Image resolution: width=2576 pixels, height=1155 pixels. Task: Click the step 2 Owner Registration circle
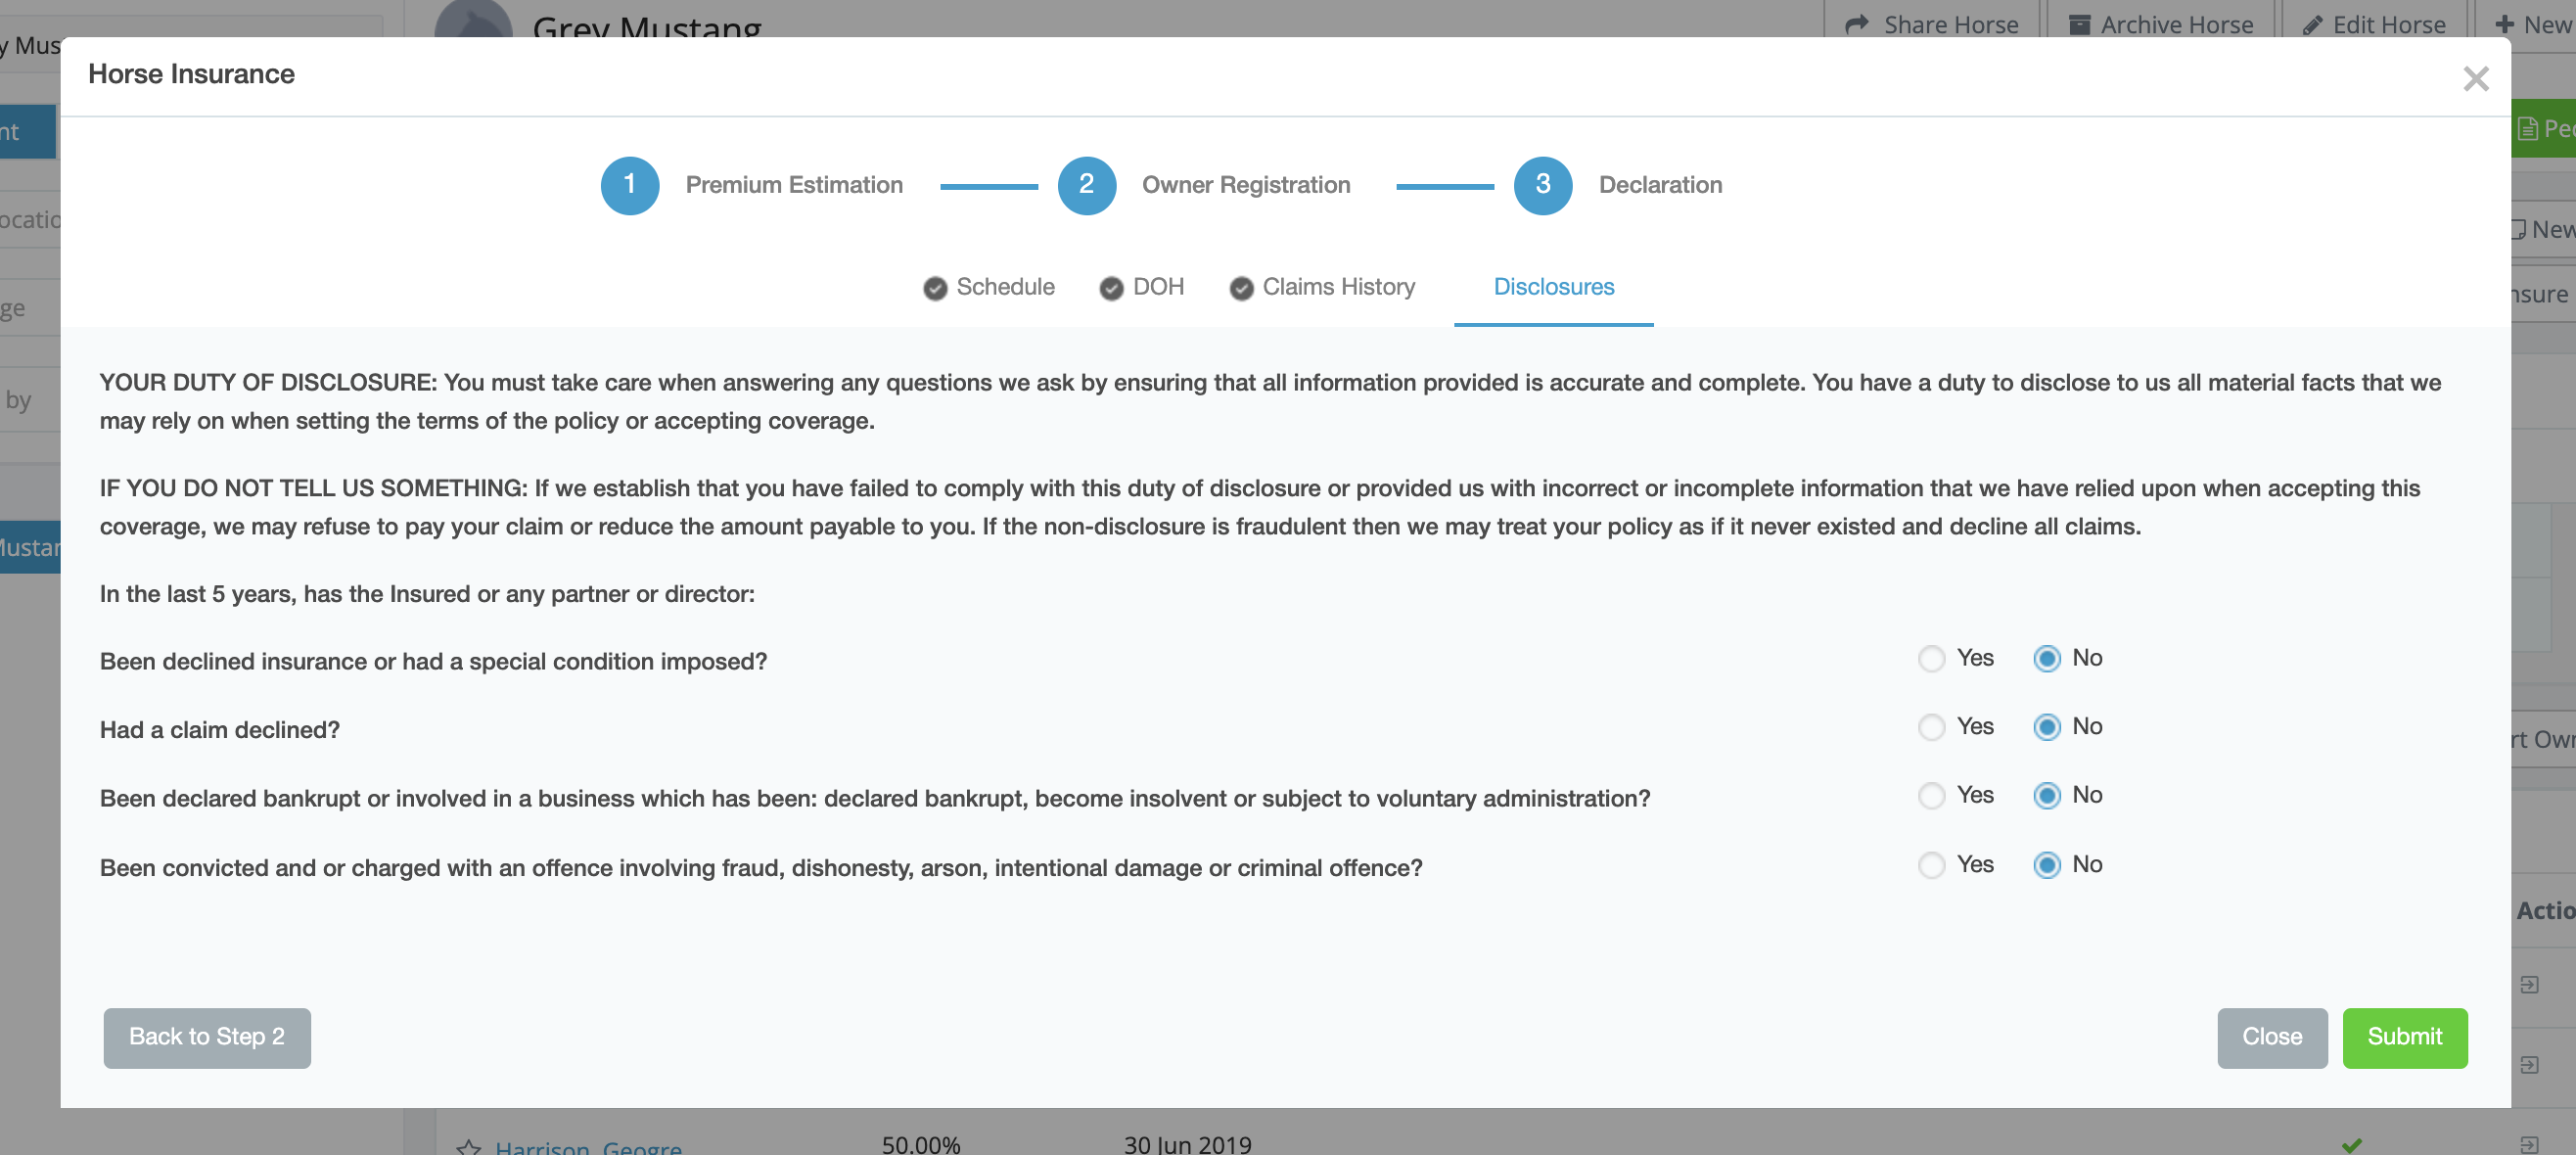[1086, 185]
